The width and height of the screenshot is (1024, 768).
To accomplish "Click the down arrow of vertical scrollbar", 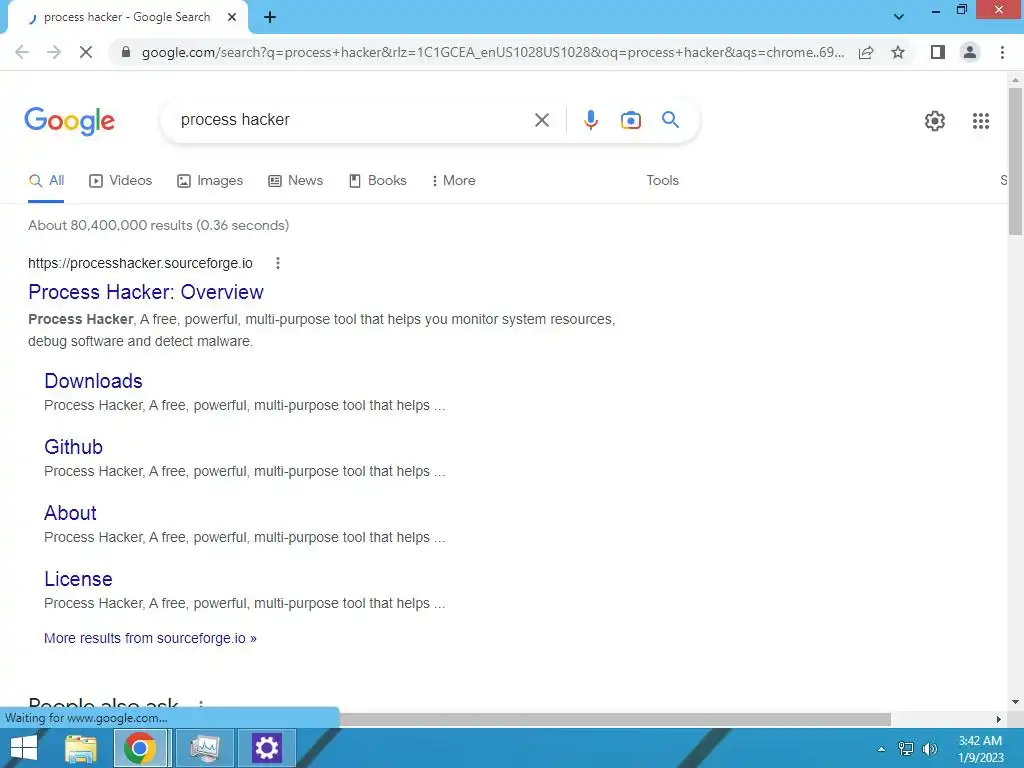I will pos(1015,702).
